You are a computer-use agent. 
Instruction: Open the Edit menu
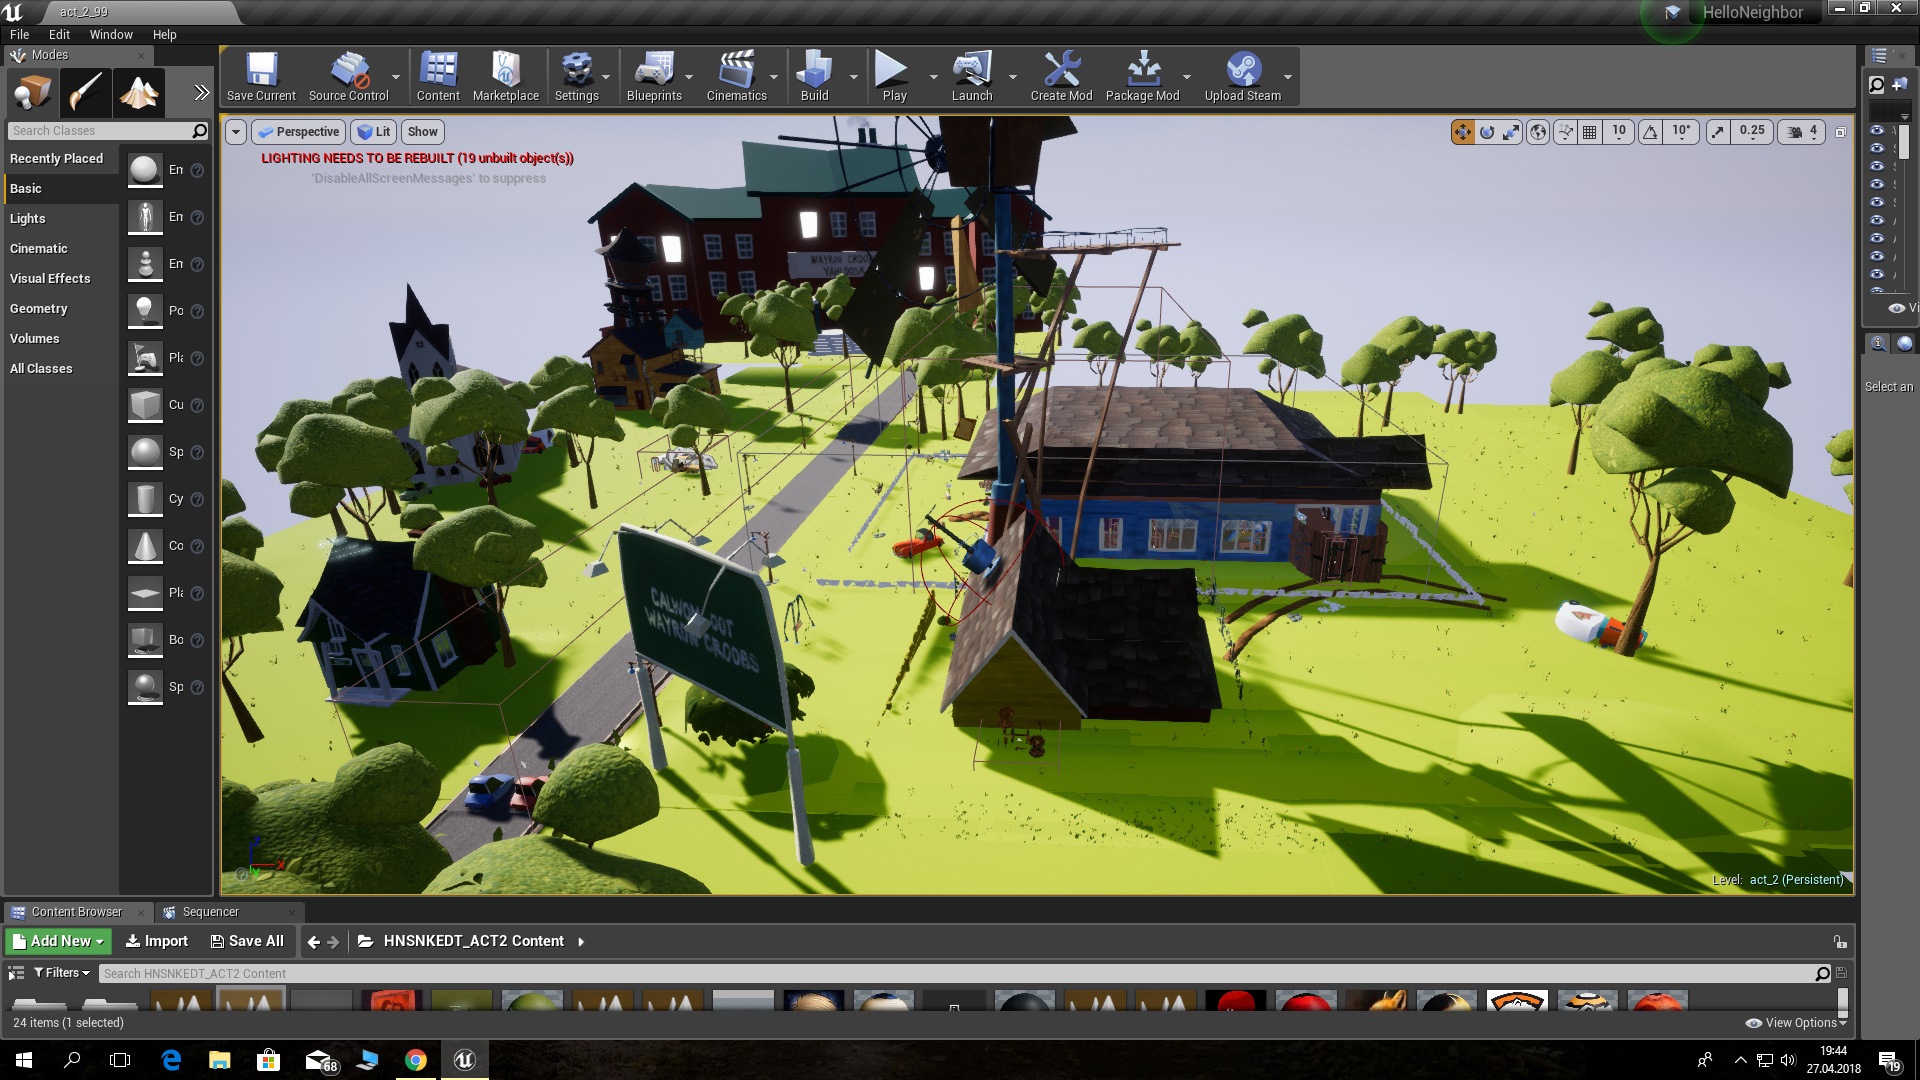click(x=59, y=34)
